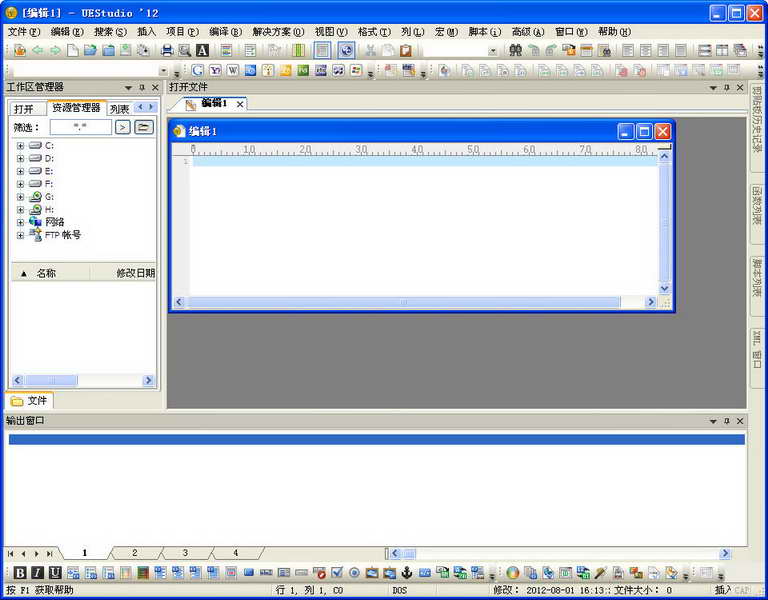Open the find combo box dropdown in top toolbar
The width and height of the screenshot is (768, 600).
[x=493, y=50]
